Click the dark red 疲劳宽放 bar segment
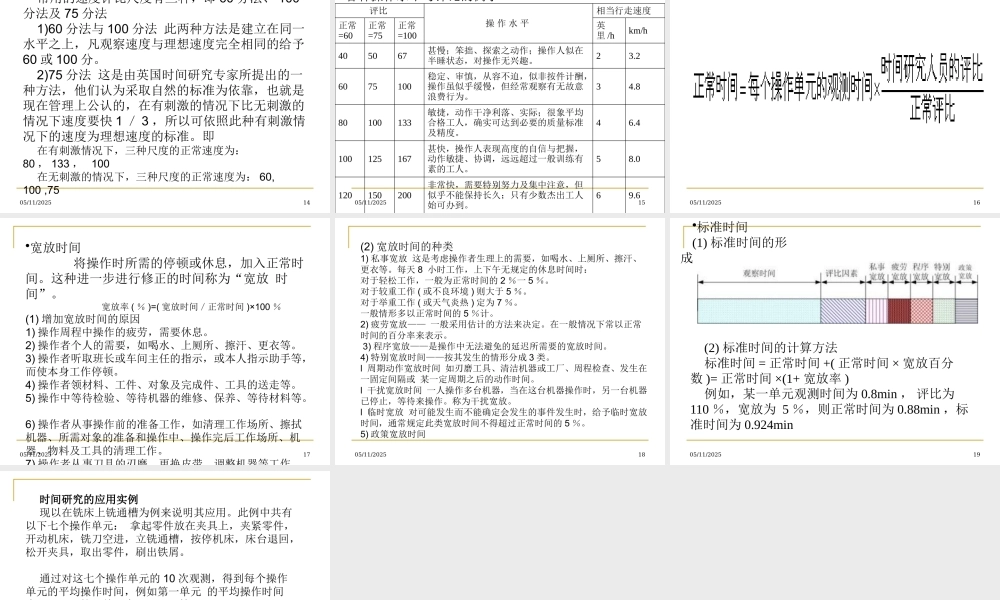 pos(899,311)
